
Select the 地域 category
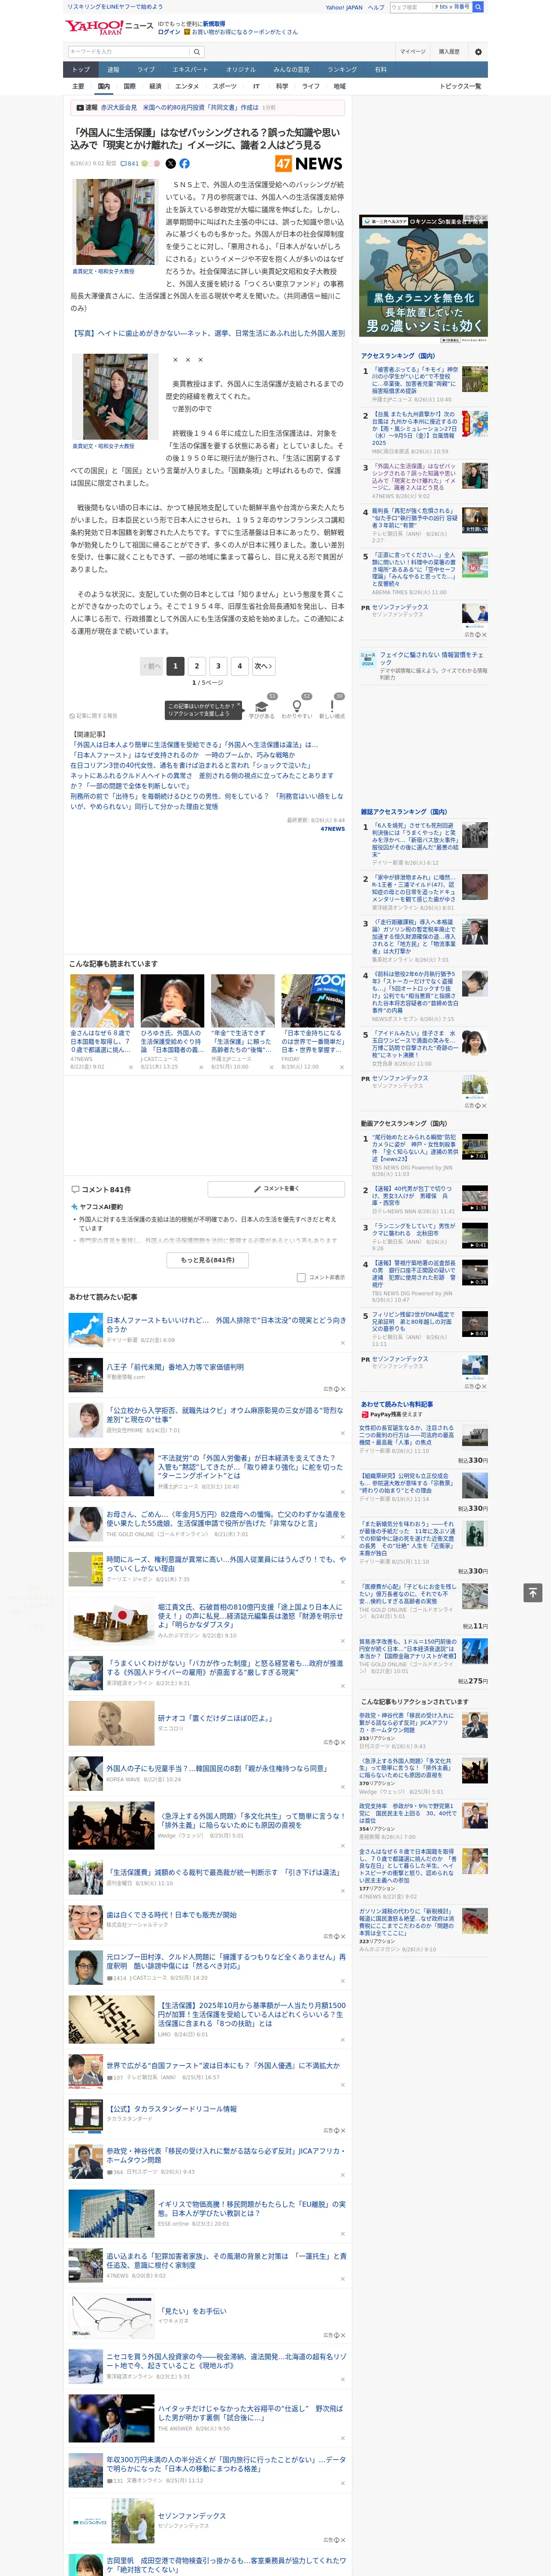[339, 86]
